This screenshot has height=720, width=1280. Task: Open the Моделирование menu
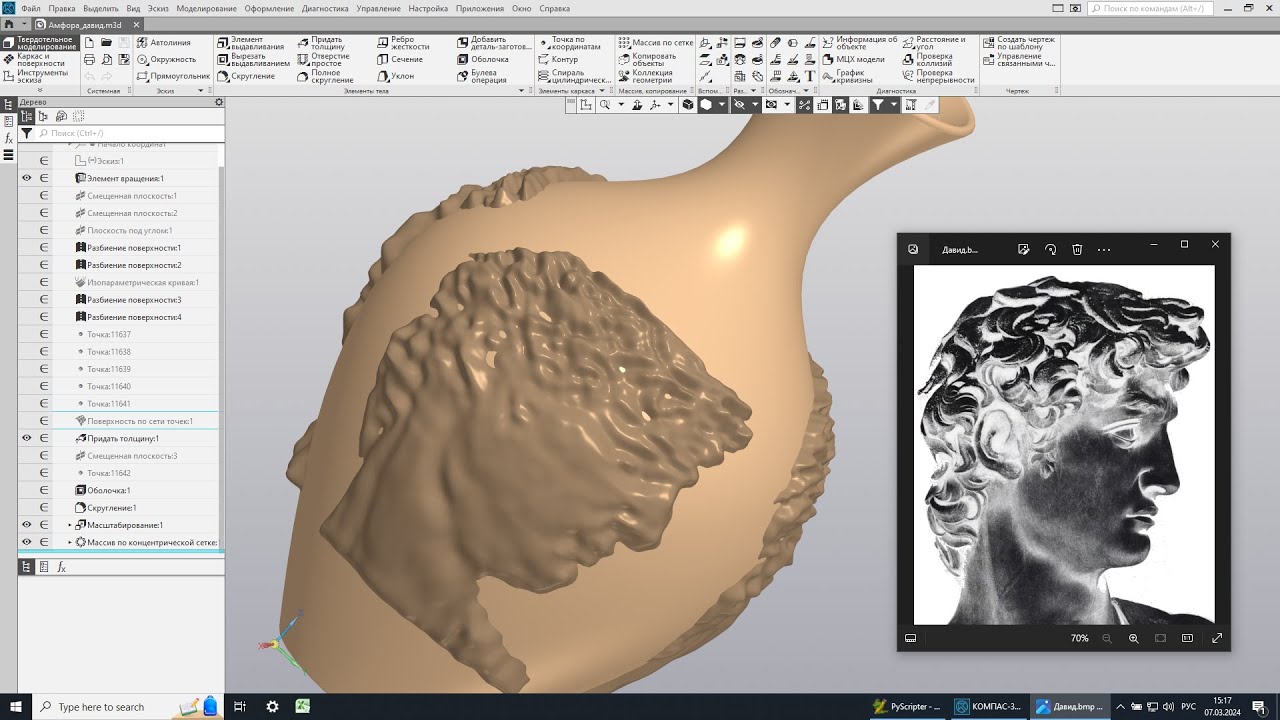[206, 8]
